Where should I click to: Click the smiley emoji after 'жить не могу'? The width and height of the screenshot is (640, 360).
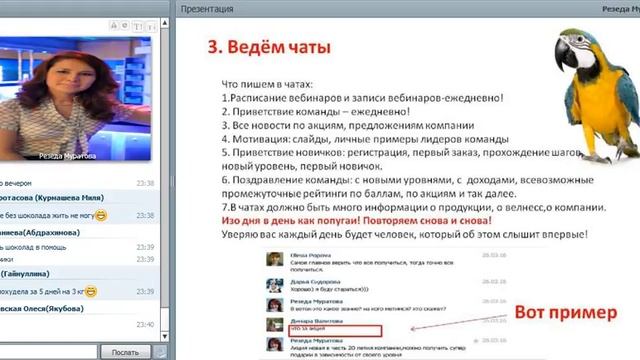tap(101, 215)
